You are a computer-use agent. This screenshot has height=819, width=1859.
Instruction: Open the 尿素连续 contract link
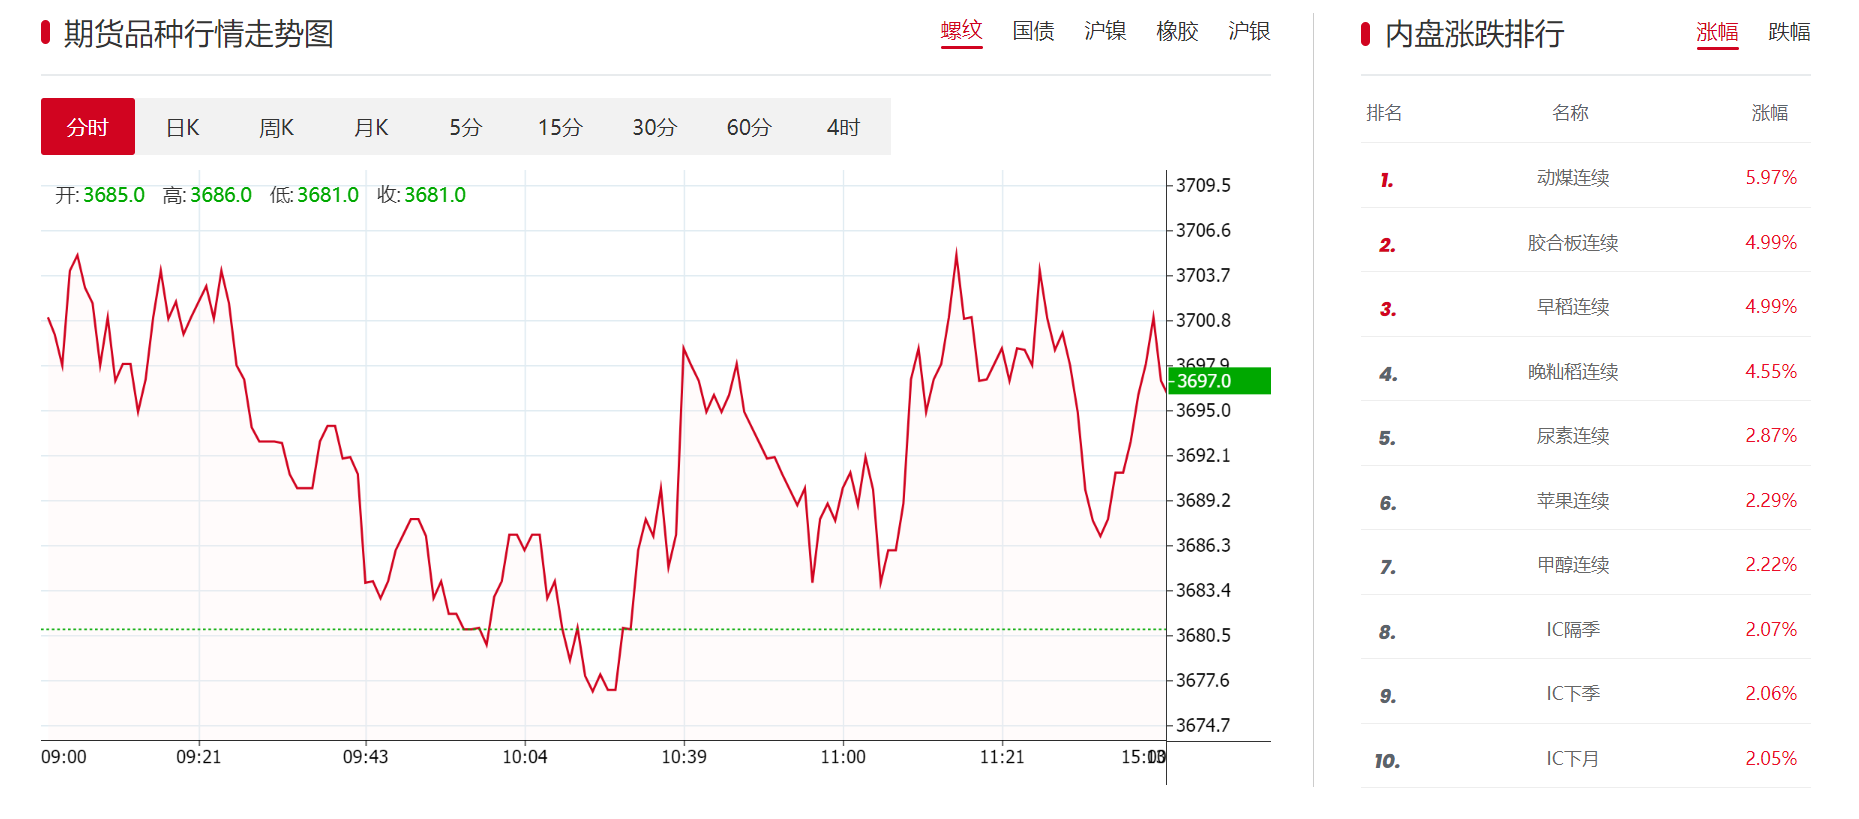[1573, 436]
